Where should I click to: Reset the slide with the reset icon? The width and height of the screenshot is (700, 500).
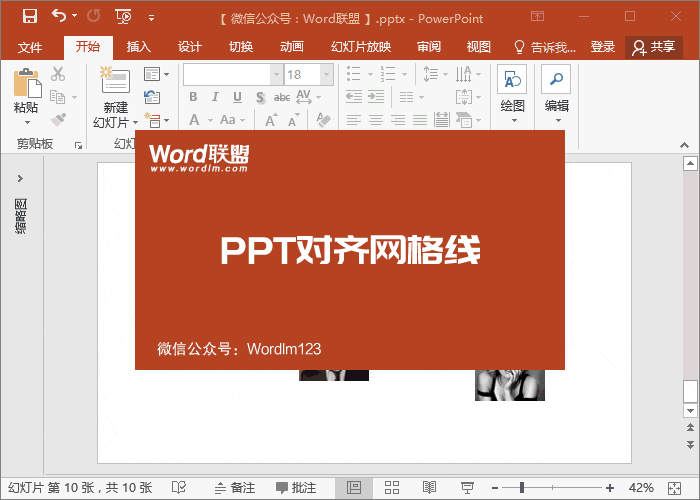tap(152, 97)
